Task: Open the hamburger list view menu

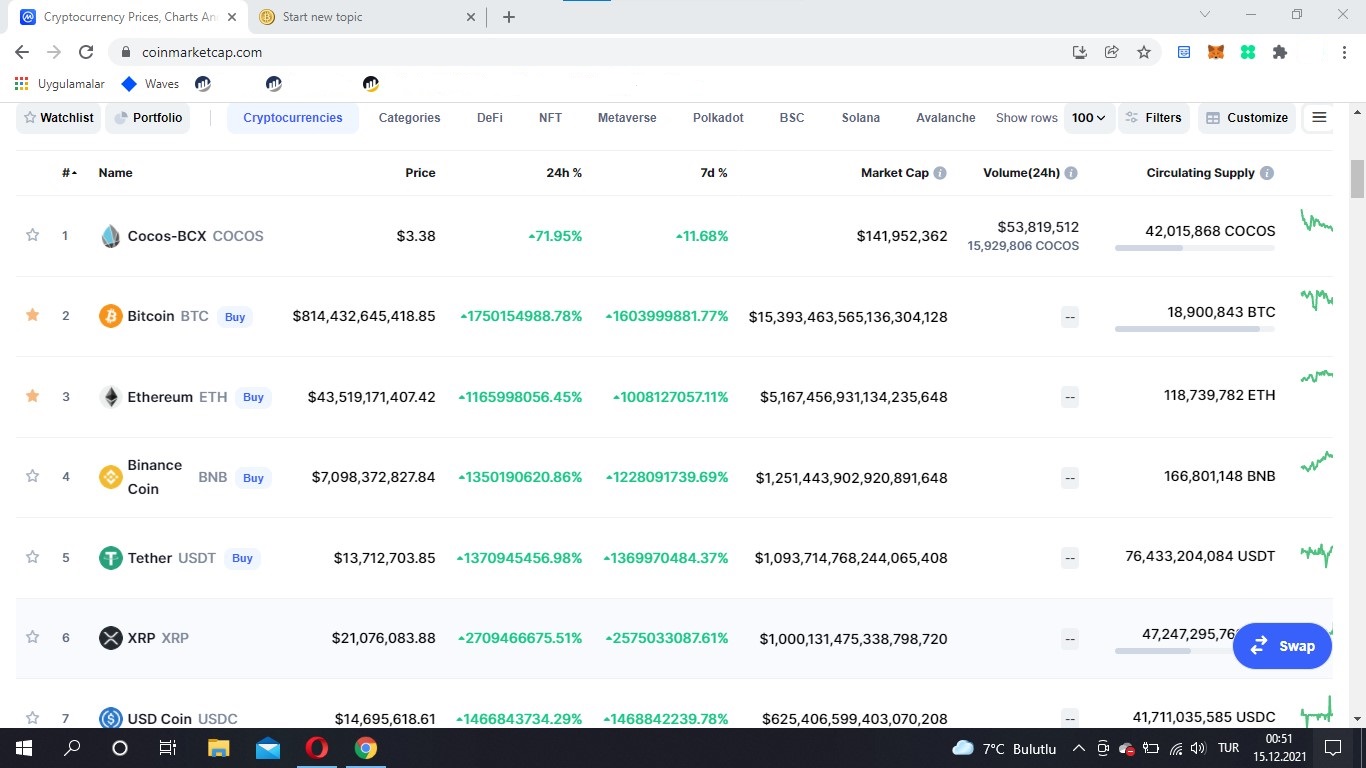Action: (x=1319, y=118)
